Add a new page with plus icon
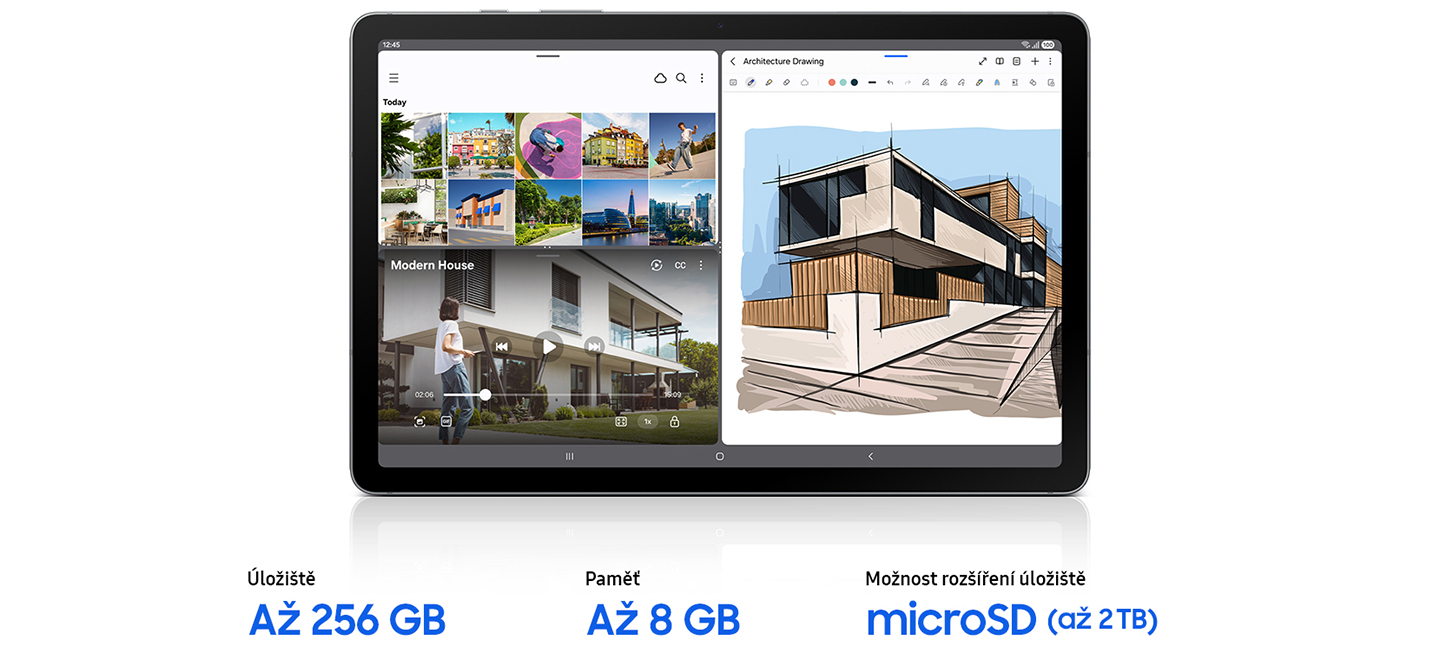 [1035, 62]
